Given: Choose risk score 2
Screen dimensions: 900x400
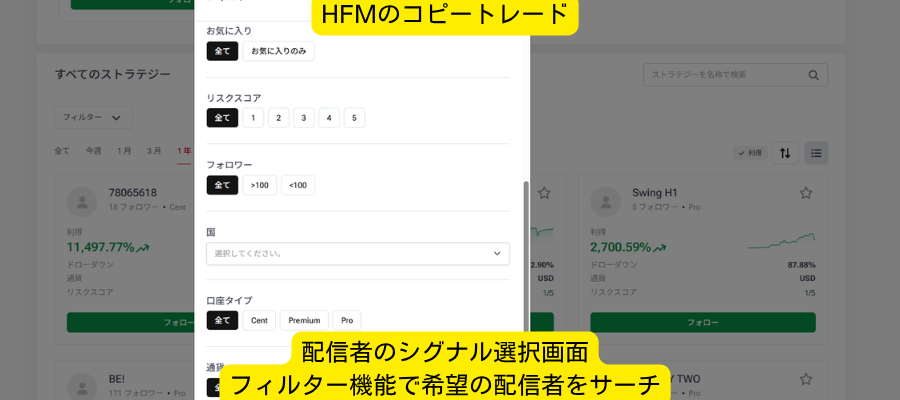Looking at the screenshot, I should [x=278, y=118].
